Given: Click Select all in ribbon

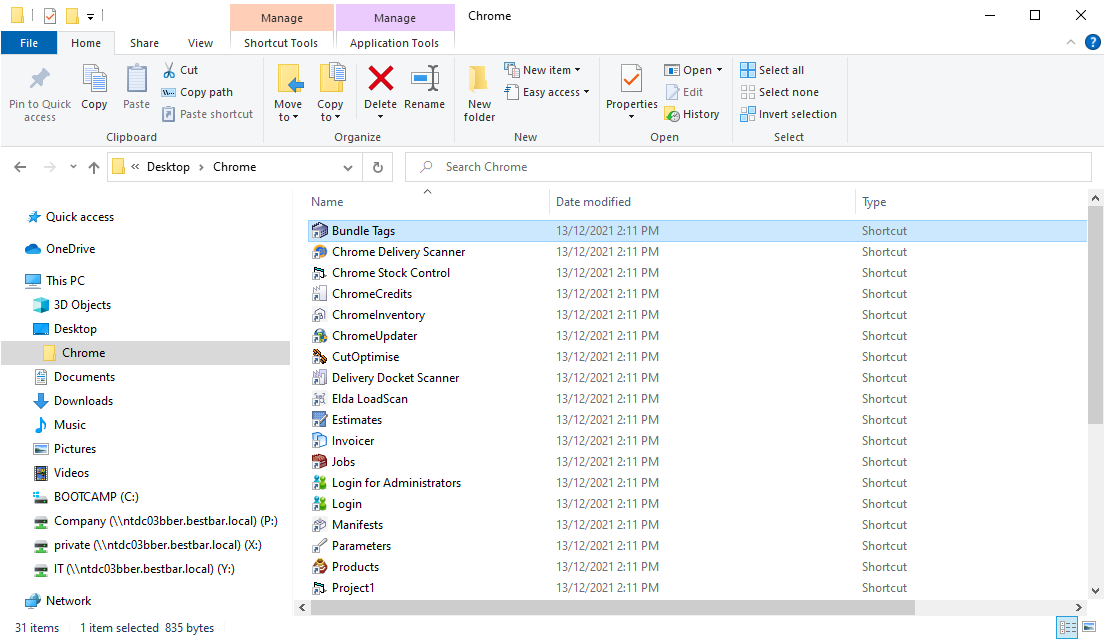Looking at the screenshot, I should point(772,70).
